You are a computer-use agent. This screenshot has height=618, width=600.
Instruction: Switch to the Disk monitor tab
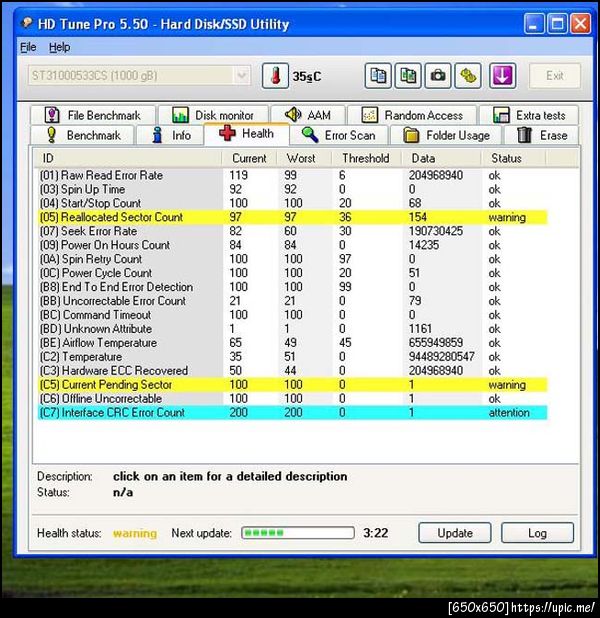pos(213,115)
